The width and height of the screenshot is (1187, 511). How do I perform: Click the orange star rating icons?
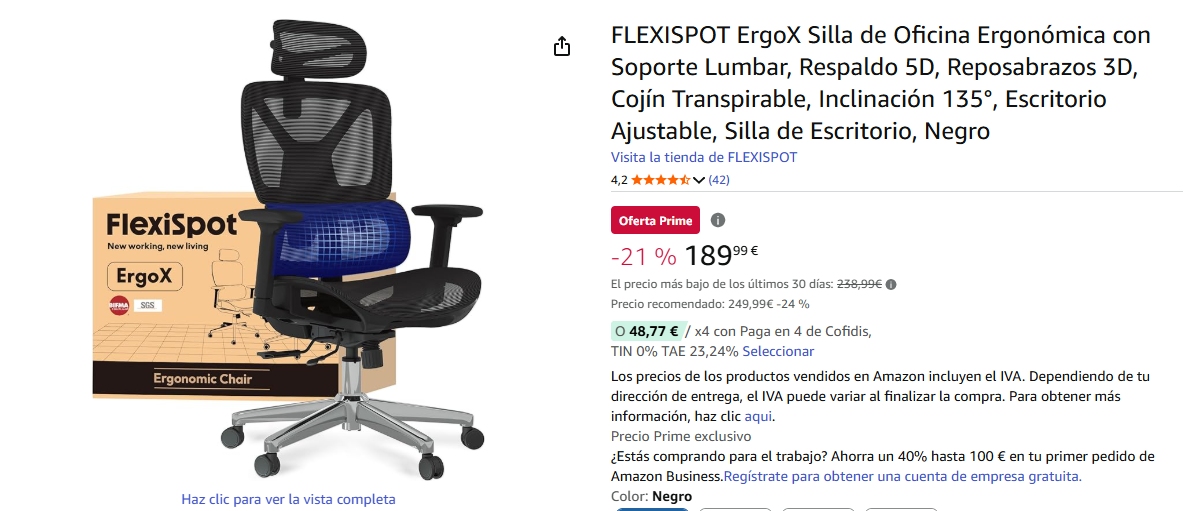pyautogui.click(x=660, y=180)
